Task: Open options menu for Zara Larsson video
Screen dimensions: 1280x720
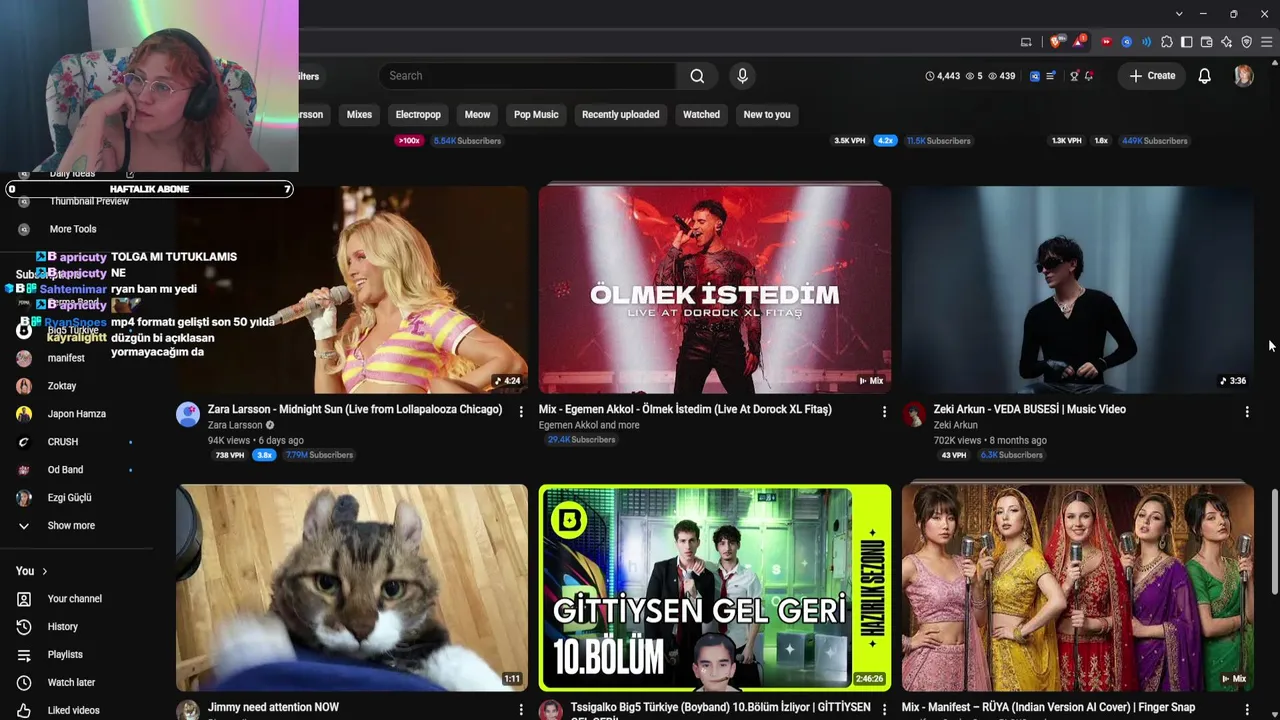Action: click(521, 411)
